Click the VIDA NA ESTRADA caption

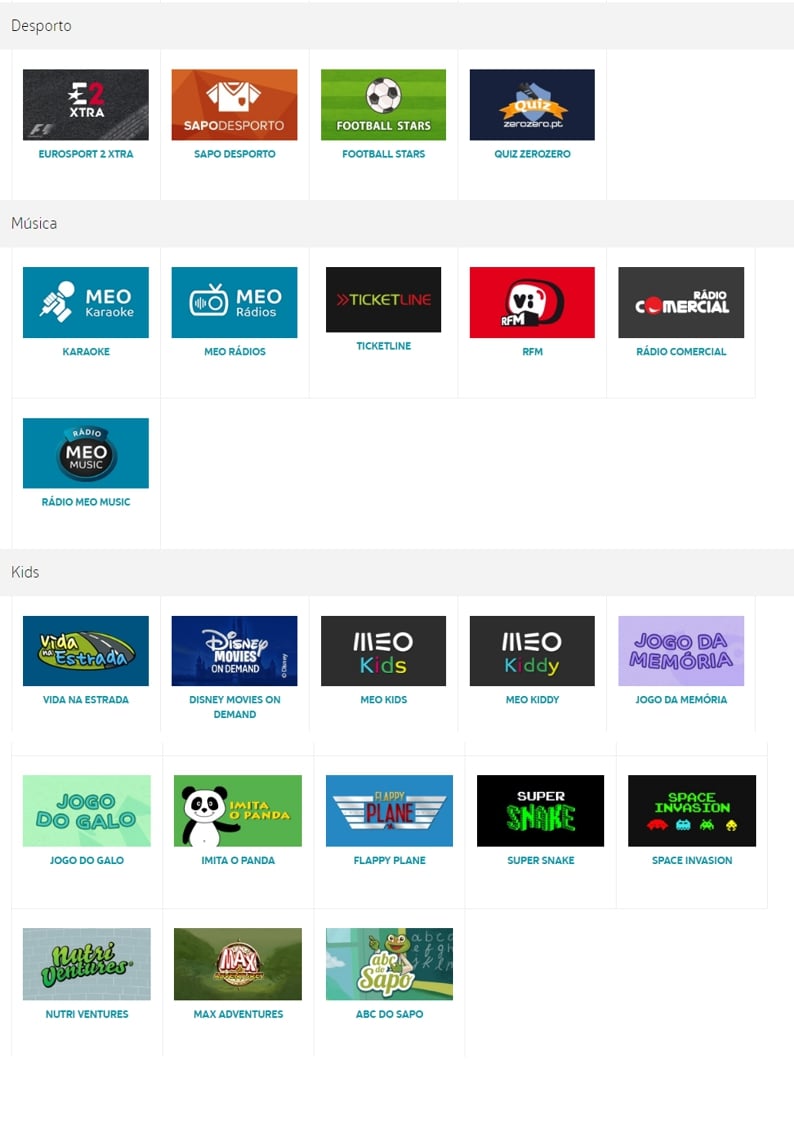(x=86, y=700)
